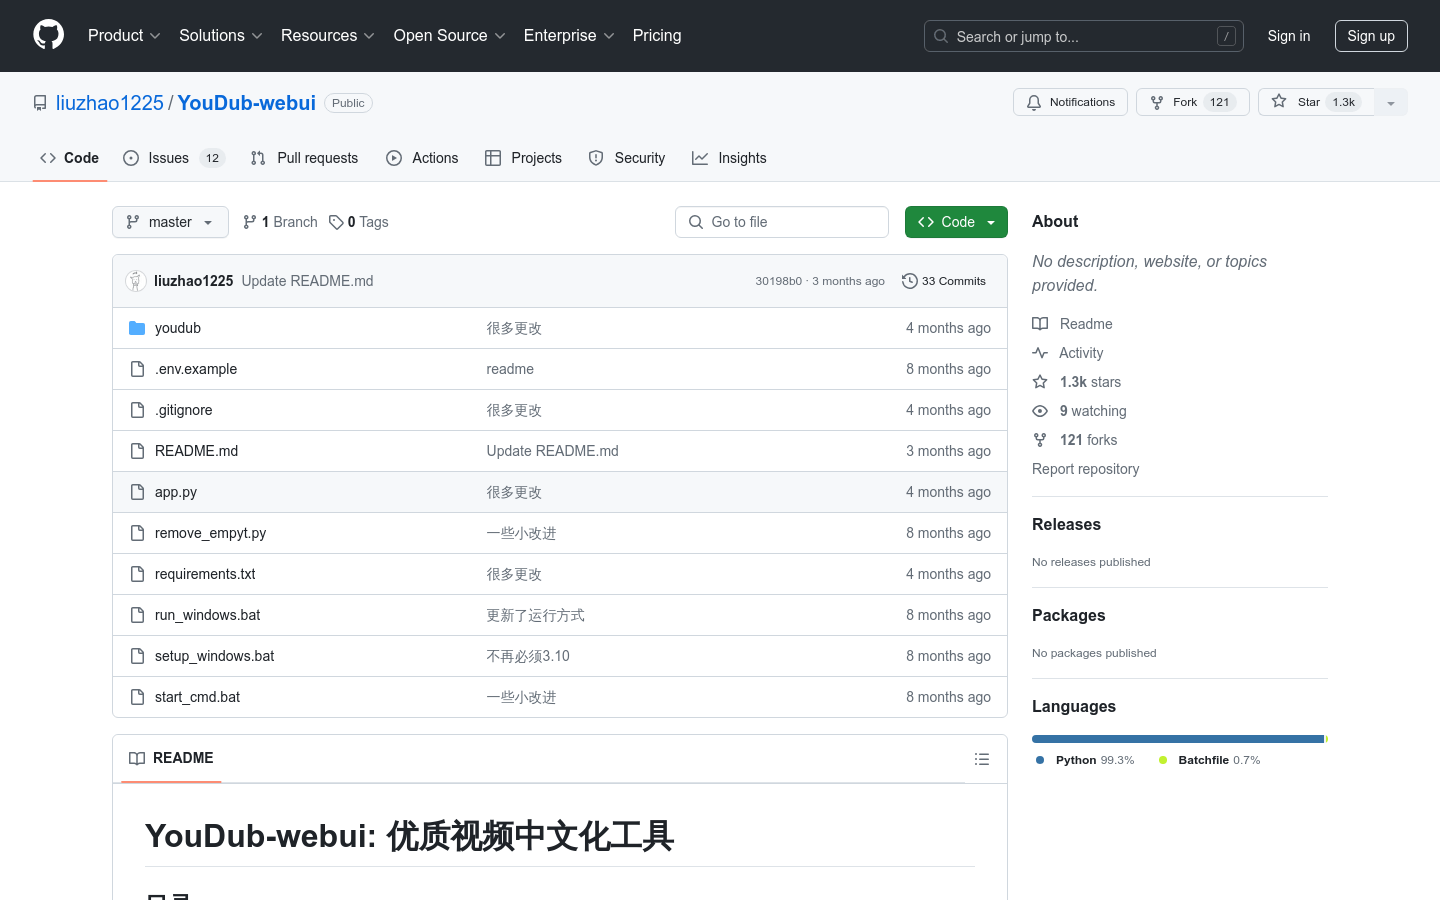Open the Releases heading link
Viewport: 1440px width, 900px height.
click(1066, 524)
